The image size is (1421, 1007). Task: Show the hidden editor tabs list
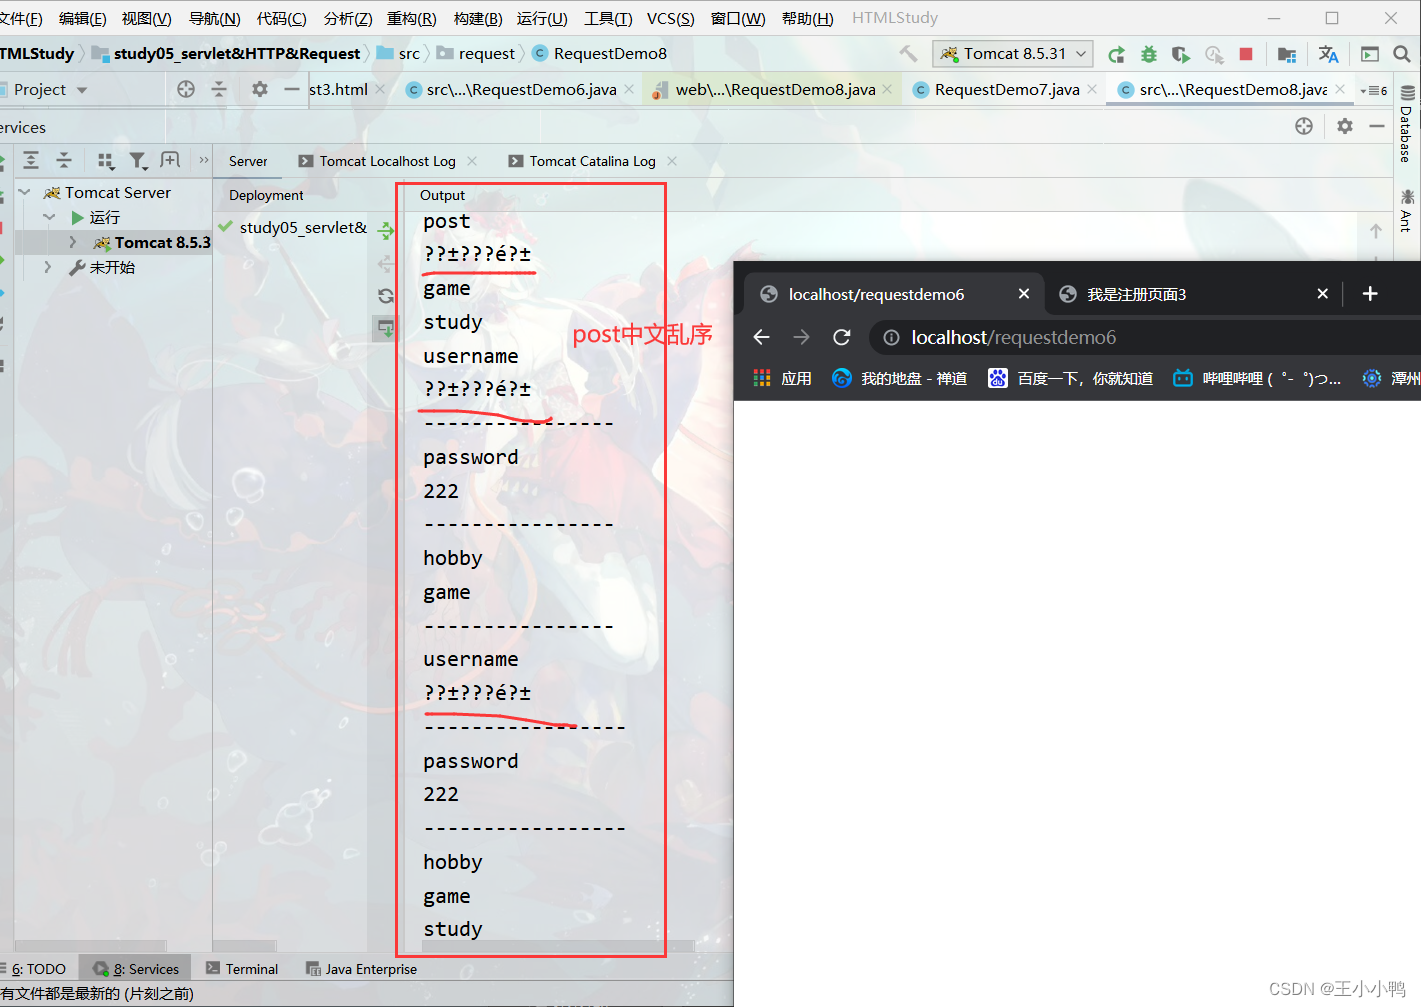[x=1374, y=90]
